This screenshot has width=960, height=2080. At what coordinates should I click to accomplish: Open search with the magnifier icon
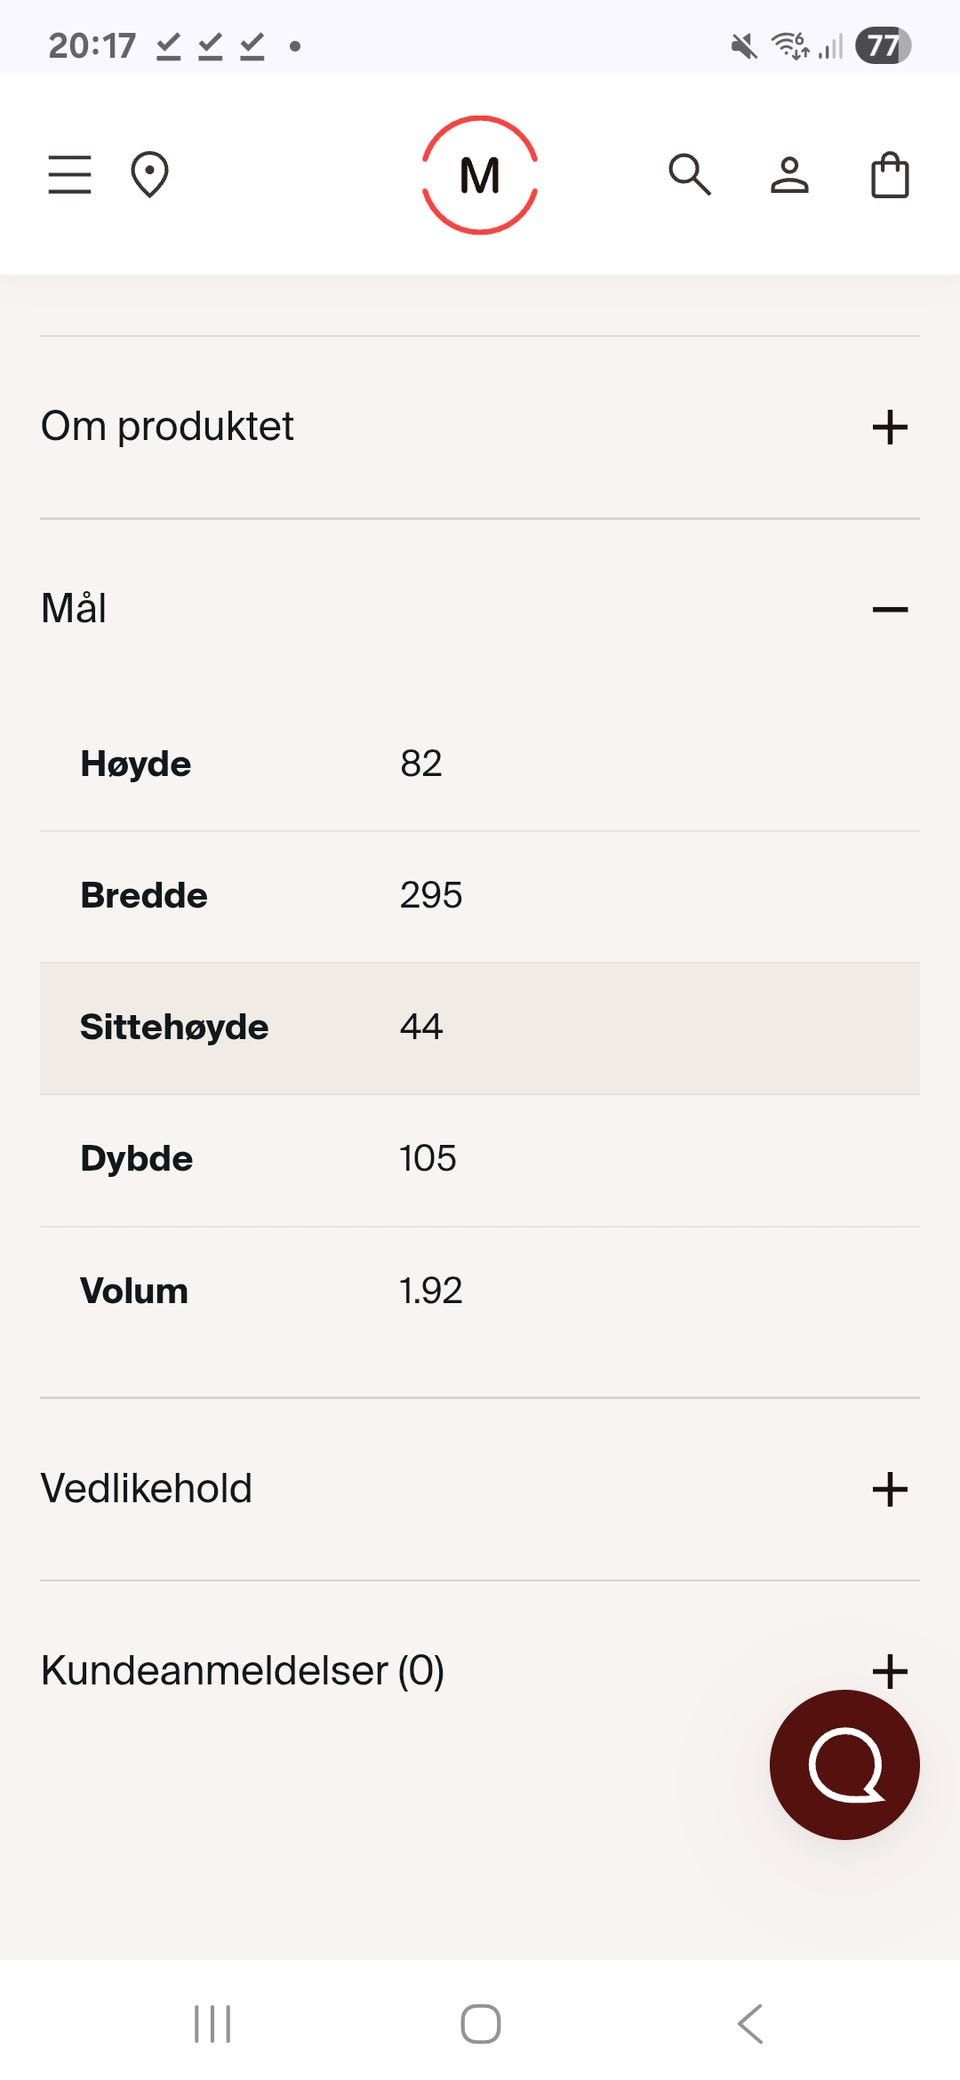[689, 175]
